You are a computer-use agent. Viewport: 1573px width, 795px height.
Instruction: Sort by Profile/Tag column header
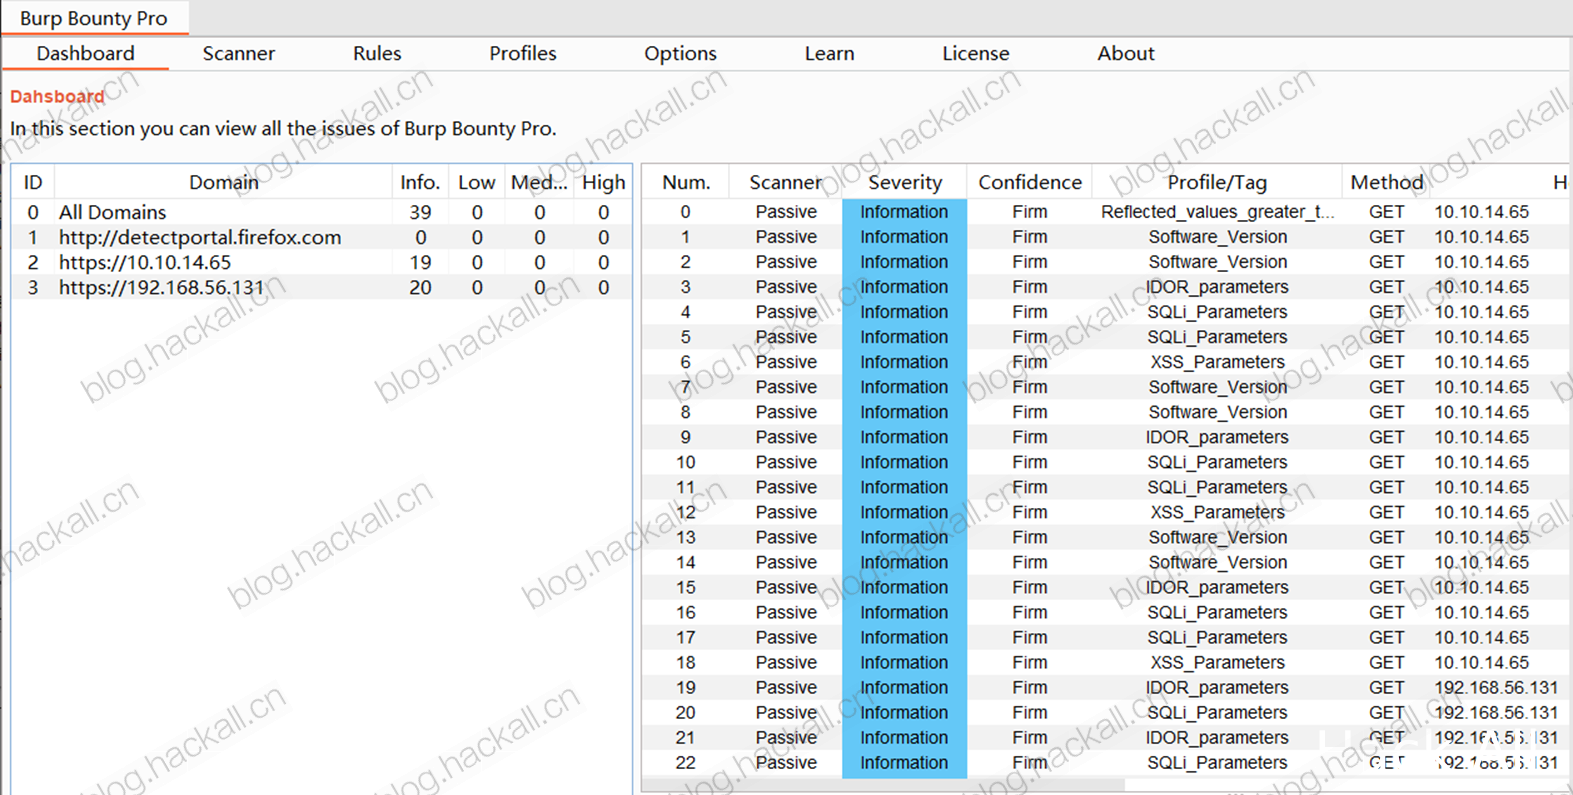pyautogui.click(x=1216, y=182)
